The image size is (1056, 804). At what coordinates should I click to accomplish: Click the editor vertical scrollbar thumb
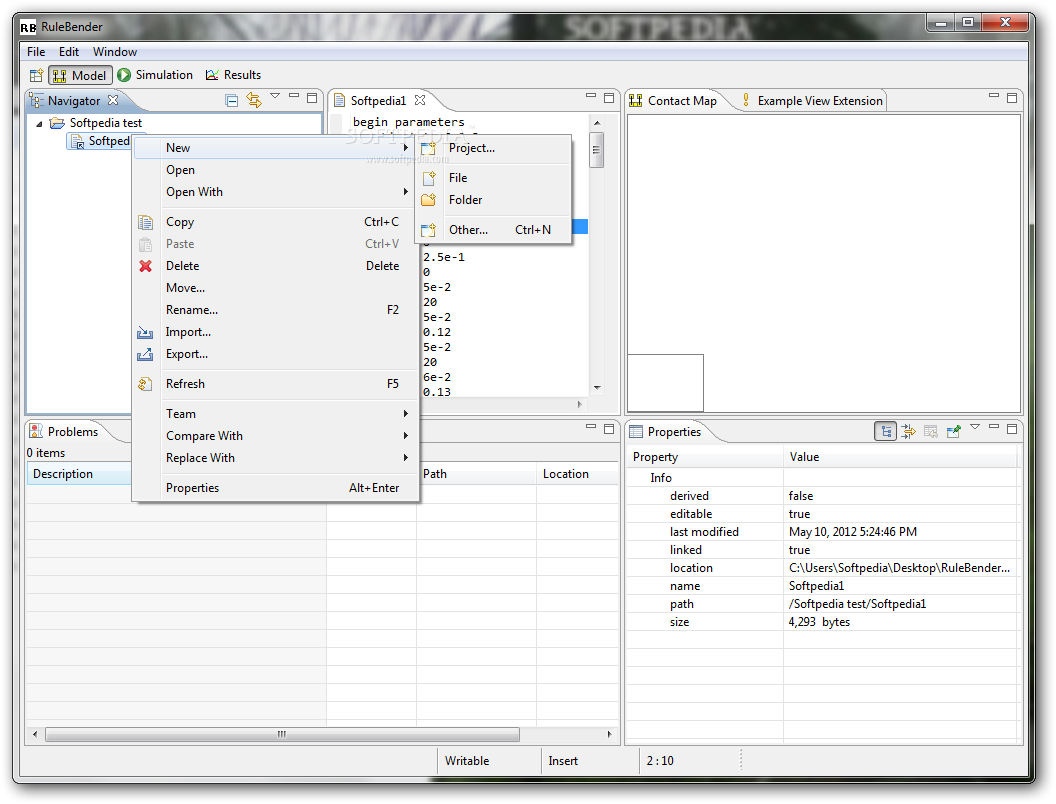[x=597, y=150]
